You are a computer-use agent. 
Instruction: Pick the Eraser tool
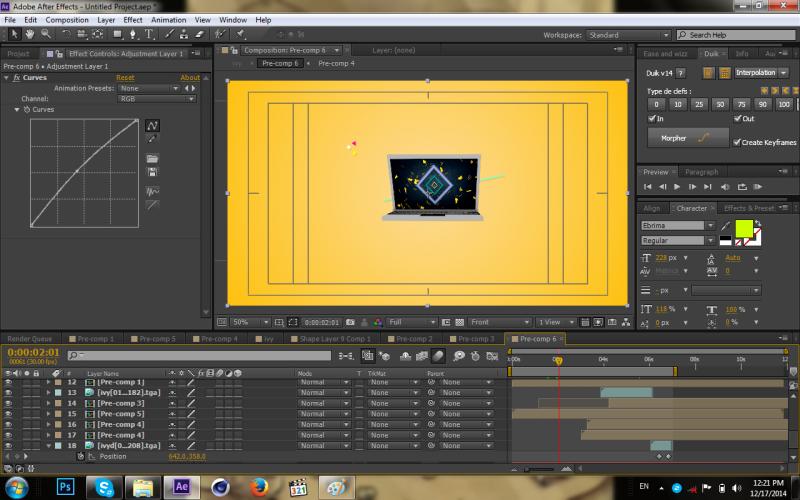[x=199, y=35]
